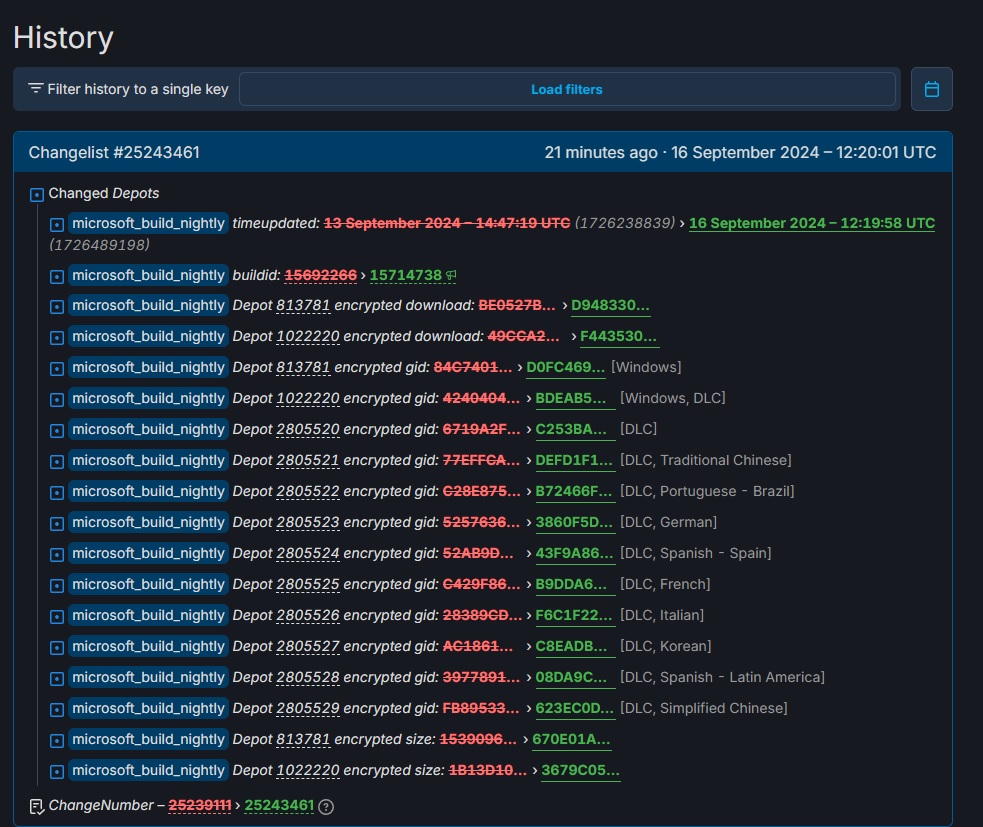Click icon beside Depot 2805527 encrypted gid row
983x827 pixels.
57,648
